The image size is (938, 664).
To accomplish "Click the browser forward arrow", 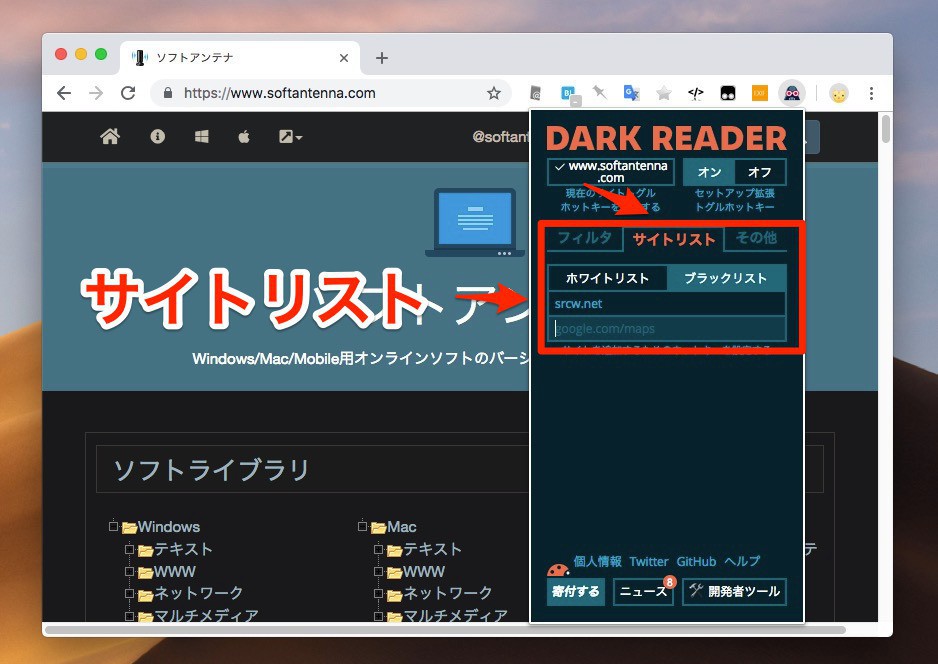I will [96, 93].
